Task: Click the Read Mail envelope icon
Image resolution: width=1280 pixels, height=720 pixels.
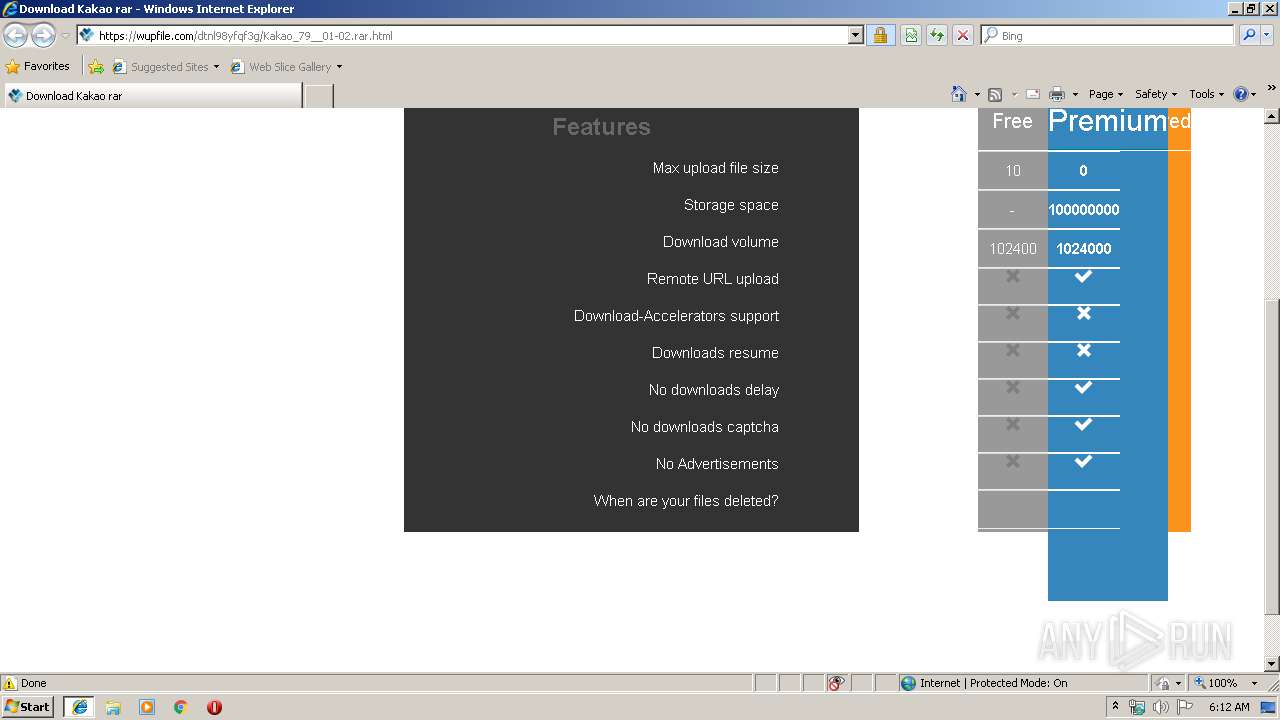Action: tap(1033, 94)
